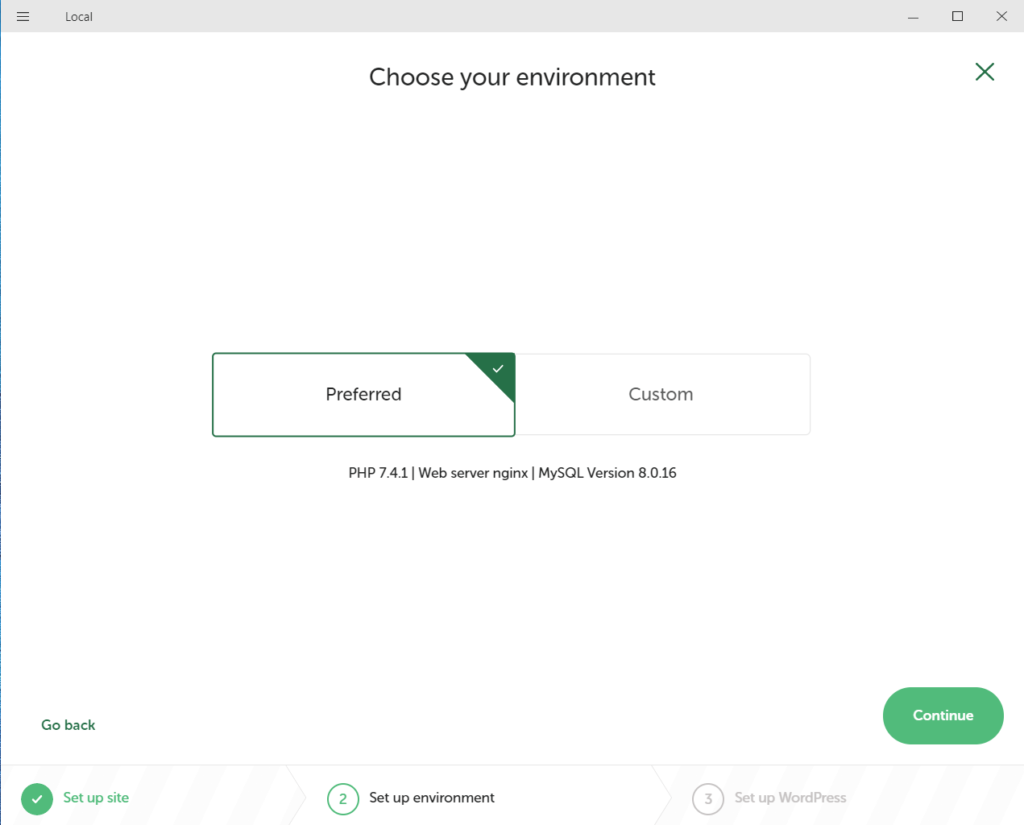This screenshot has width=1024, height=825.
Task: Click the Go back link
Action: (x=68, y=725)
